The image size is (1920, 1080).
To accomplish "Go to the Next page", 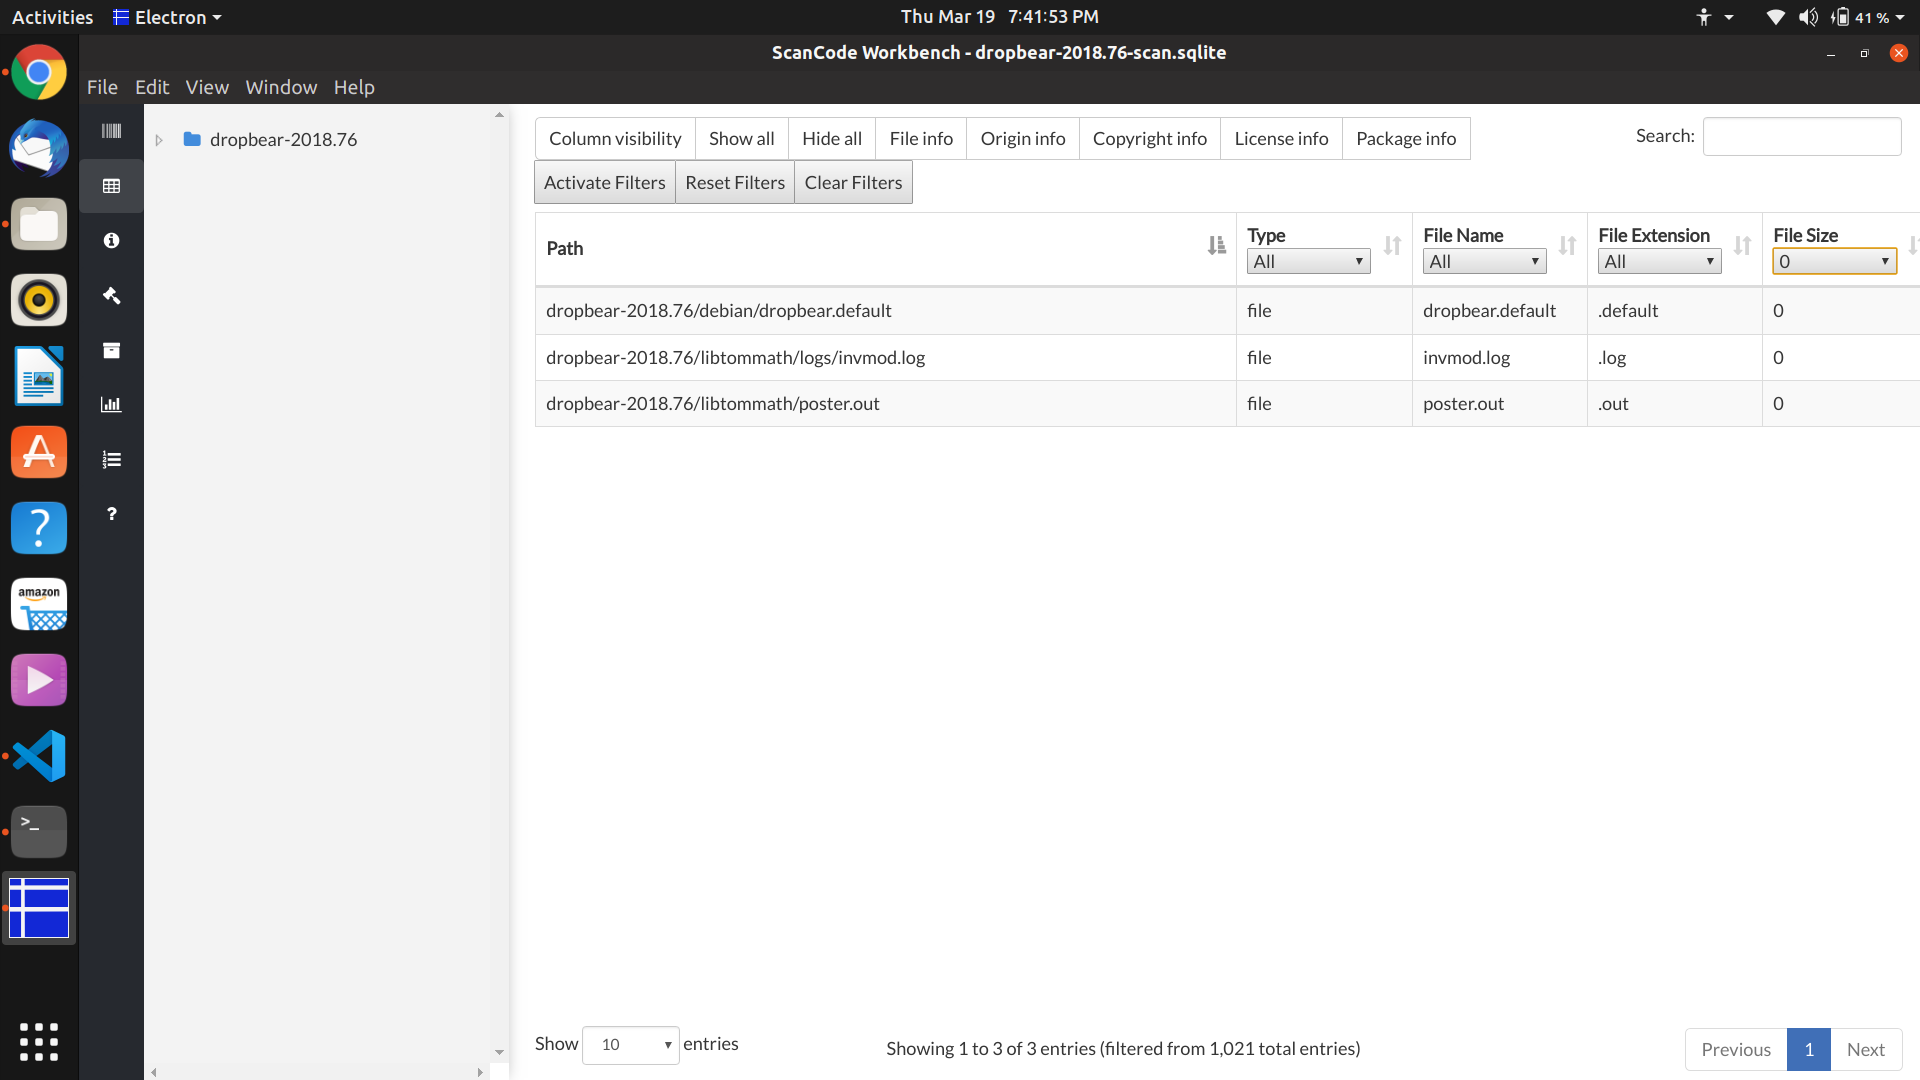I will coord(1866,1049).
